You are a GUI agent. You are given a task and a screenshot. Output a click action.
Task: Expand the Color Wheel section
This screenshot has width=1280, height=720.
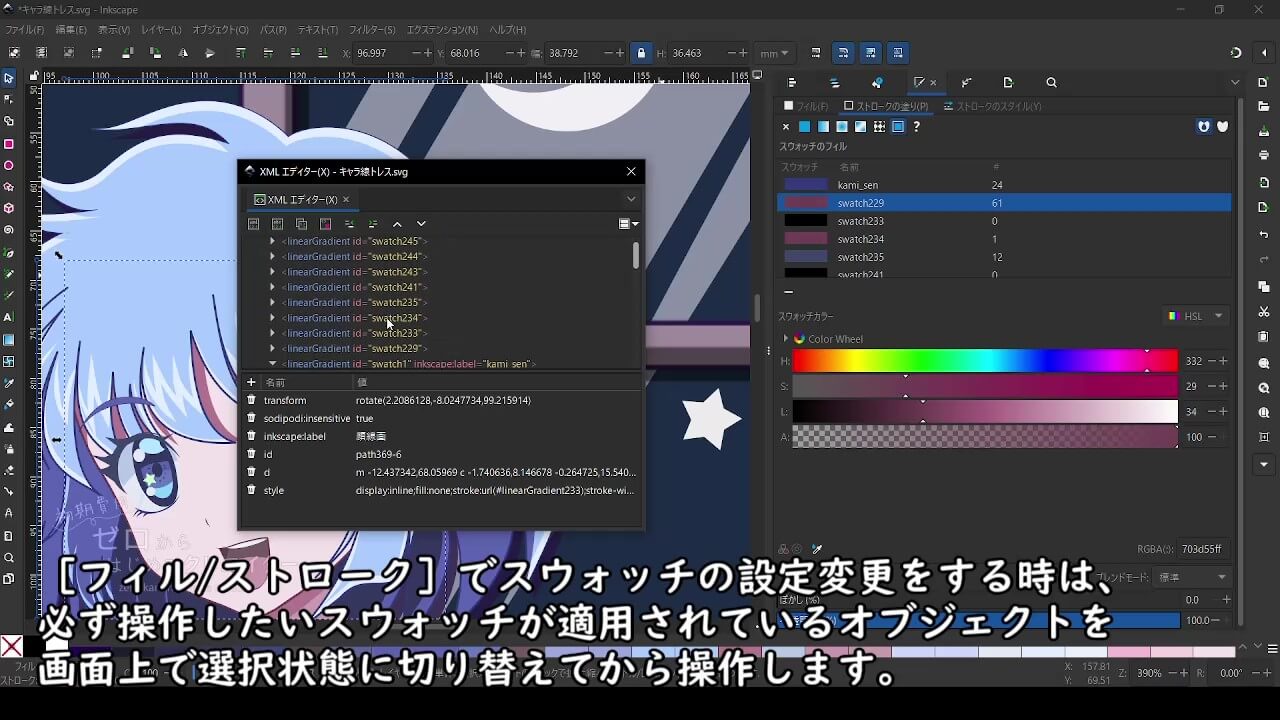pyautogui.click(x=785, y=339)
